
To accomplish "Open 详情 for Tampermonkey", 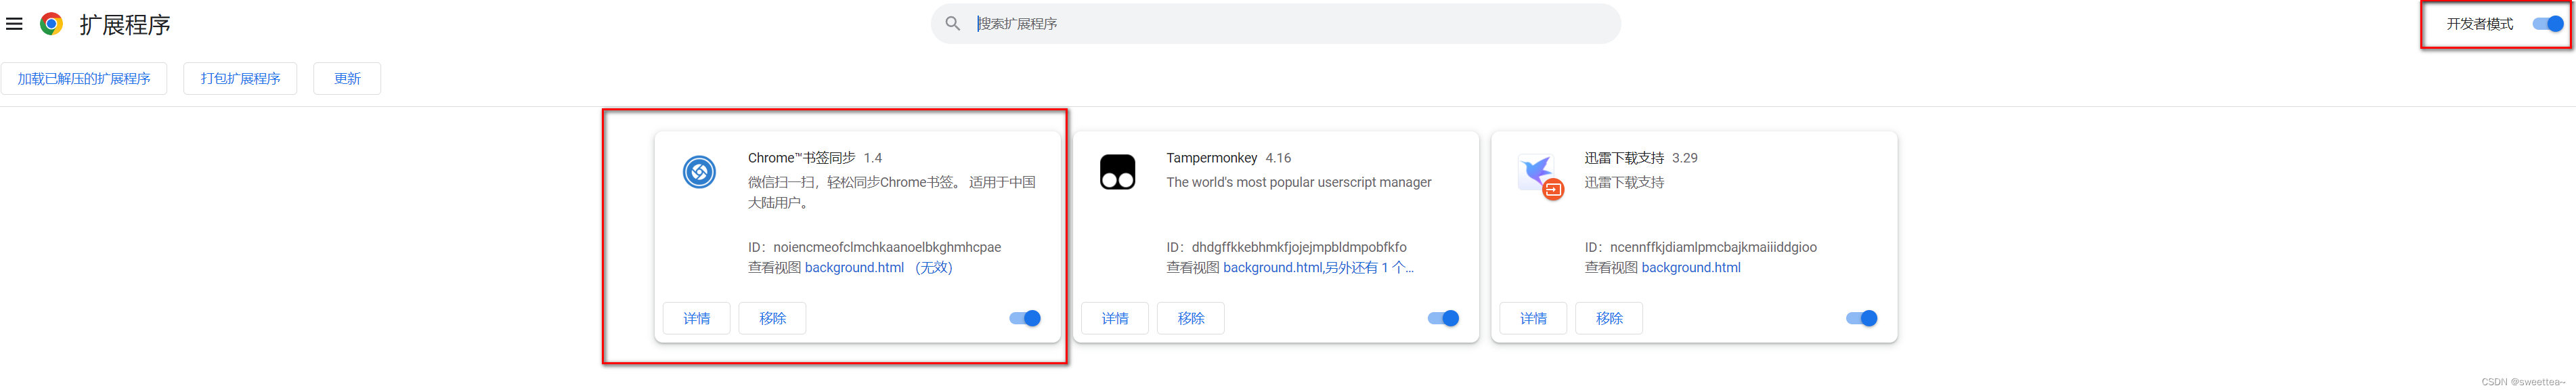I will (1115, 318).
